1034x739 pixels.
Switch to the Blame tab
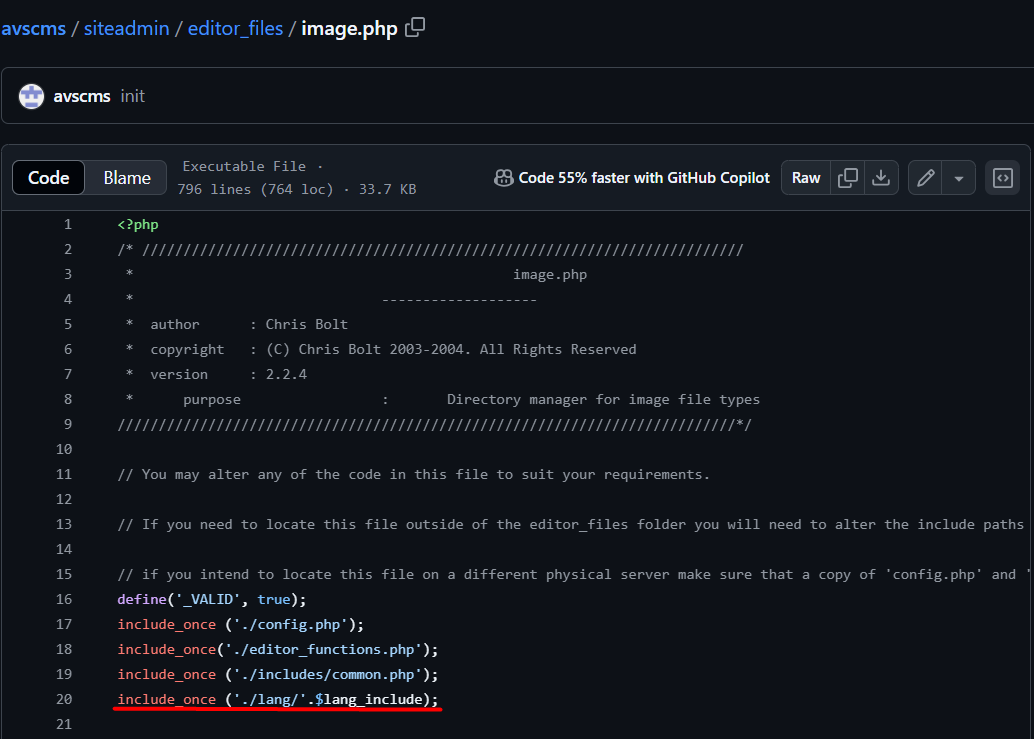pos(125,177)
